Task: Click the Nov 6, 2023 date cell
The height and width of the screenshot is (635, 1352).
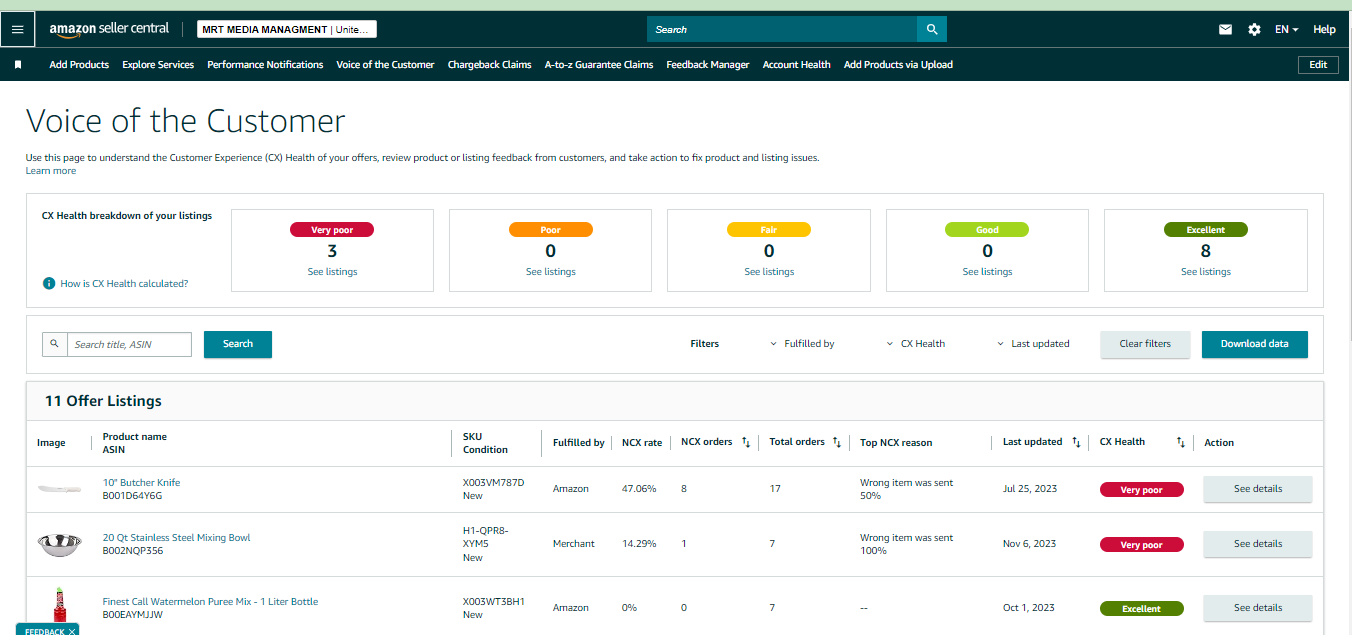Action: [1029, 544]
